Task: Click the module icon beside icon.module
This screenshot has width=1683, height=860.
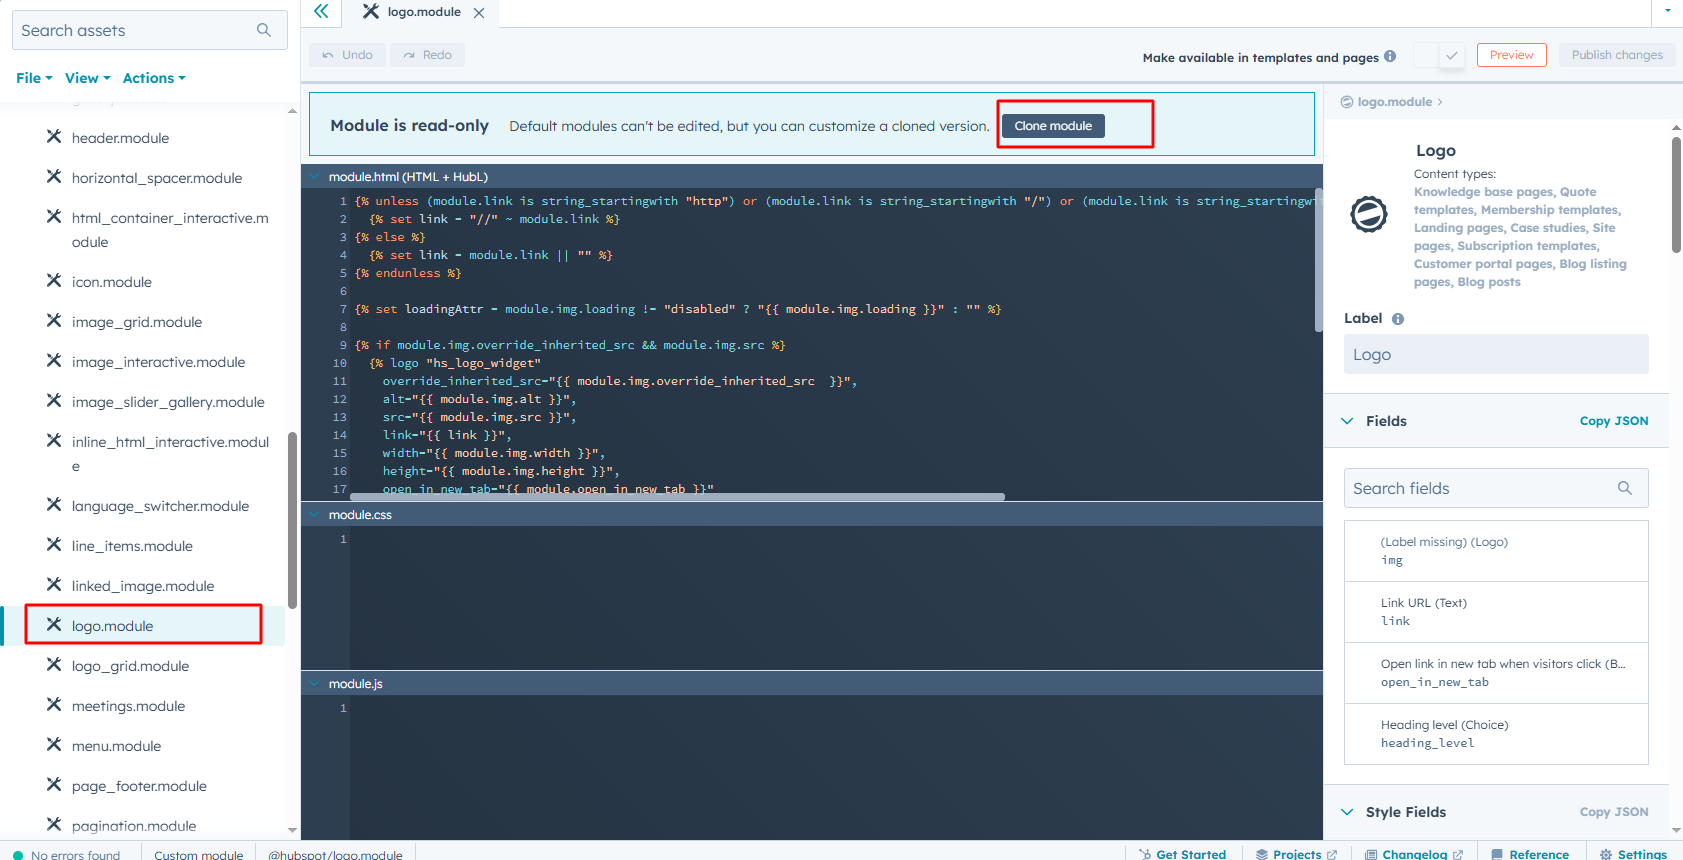Action: 54,281
